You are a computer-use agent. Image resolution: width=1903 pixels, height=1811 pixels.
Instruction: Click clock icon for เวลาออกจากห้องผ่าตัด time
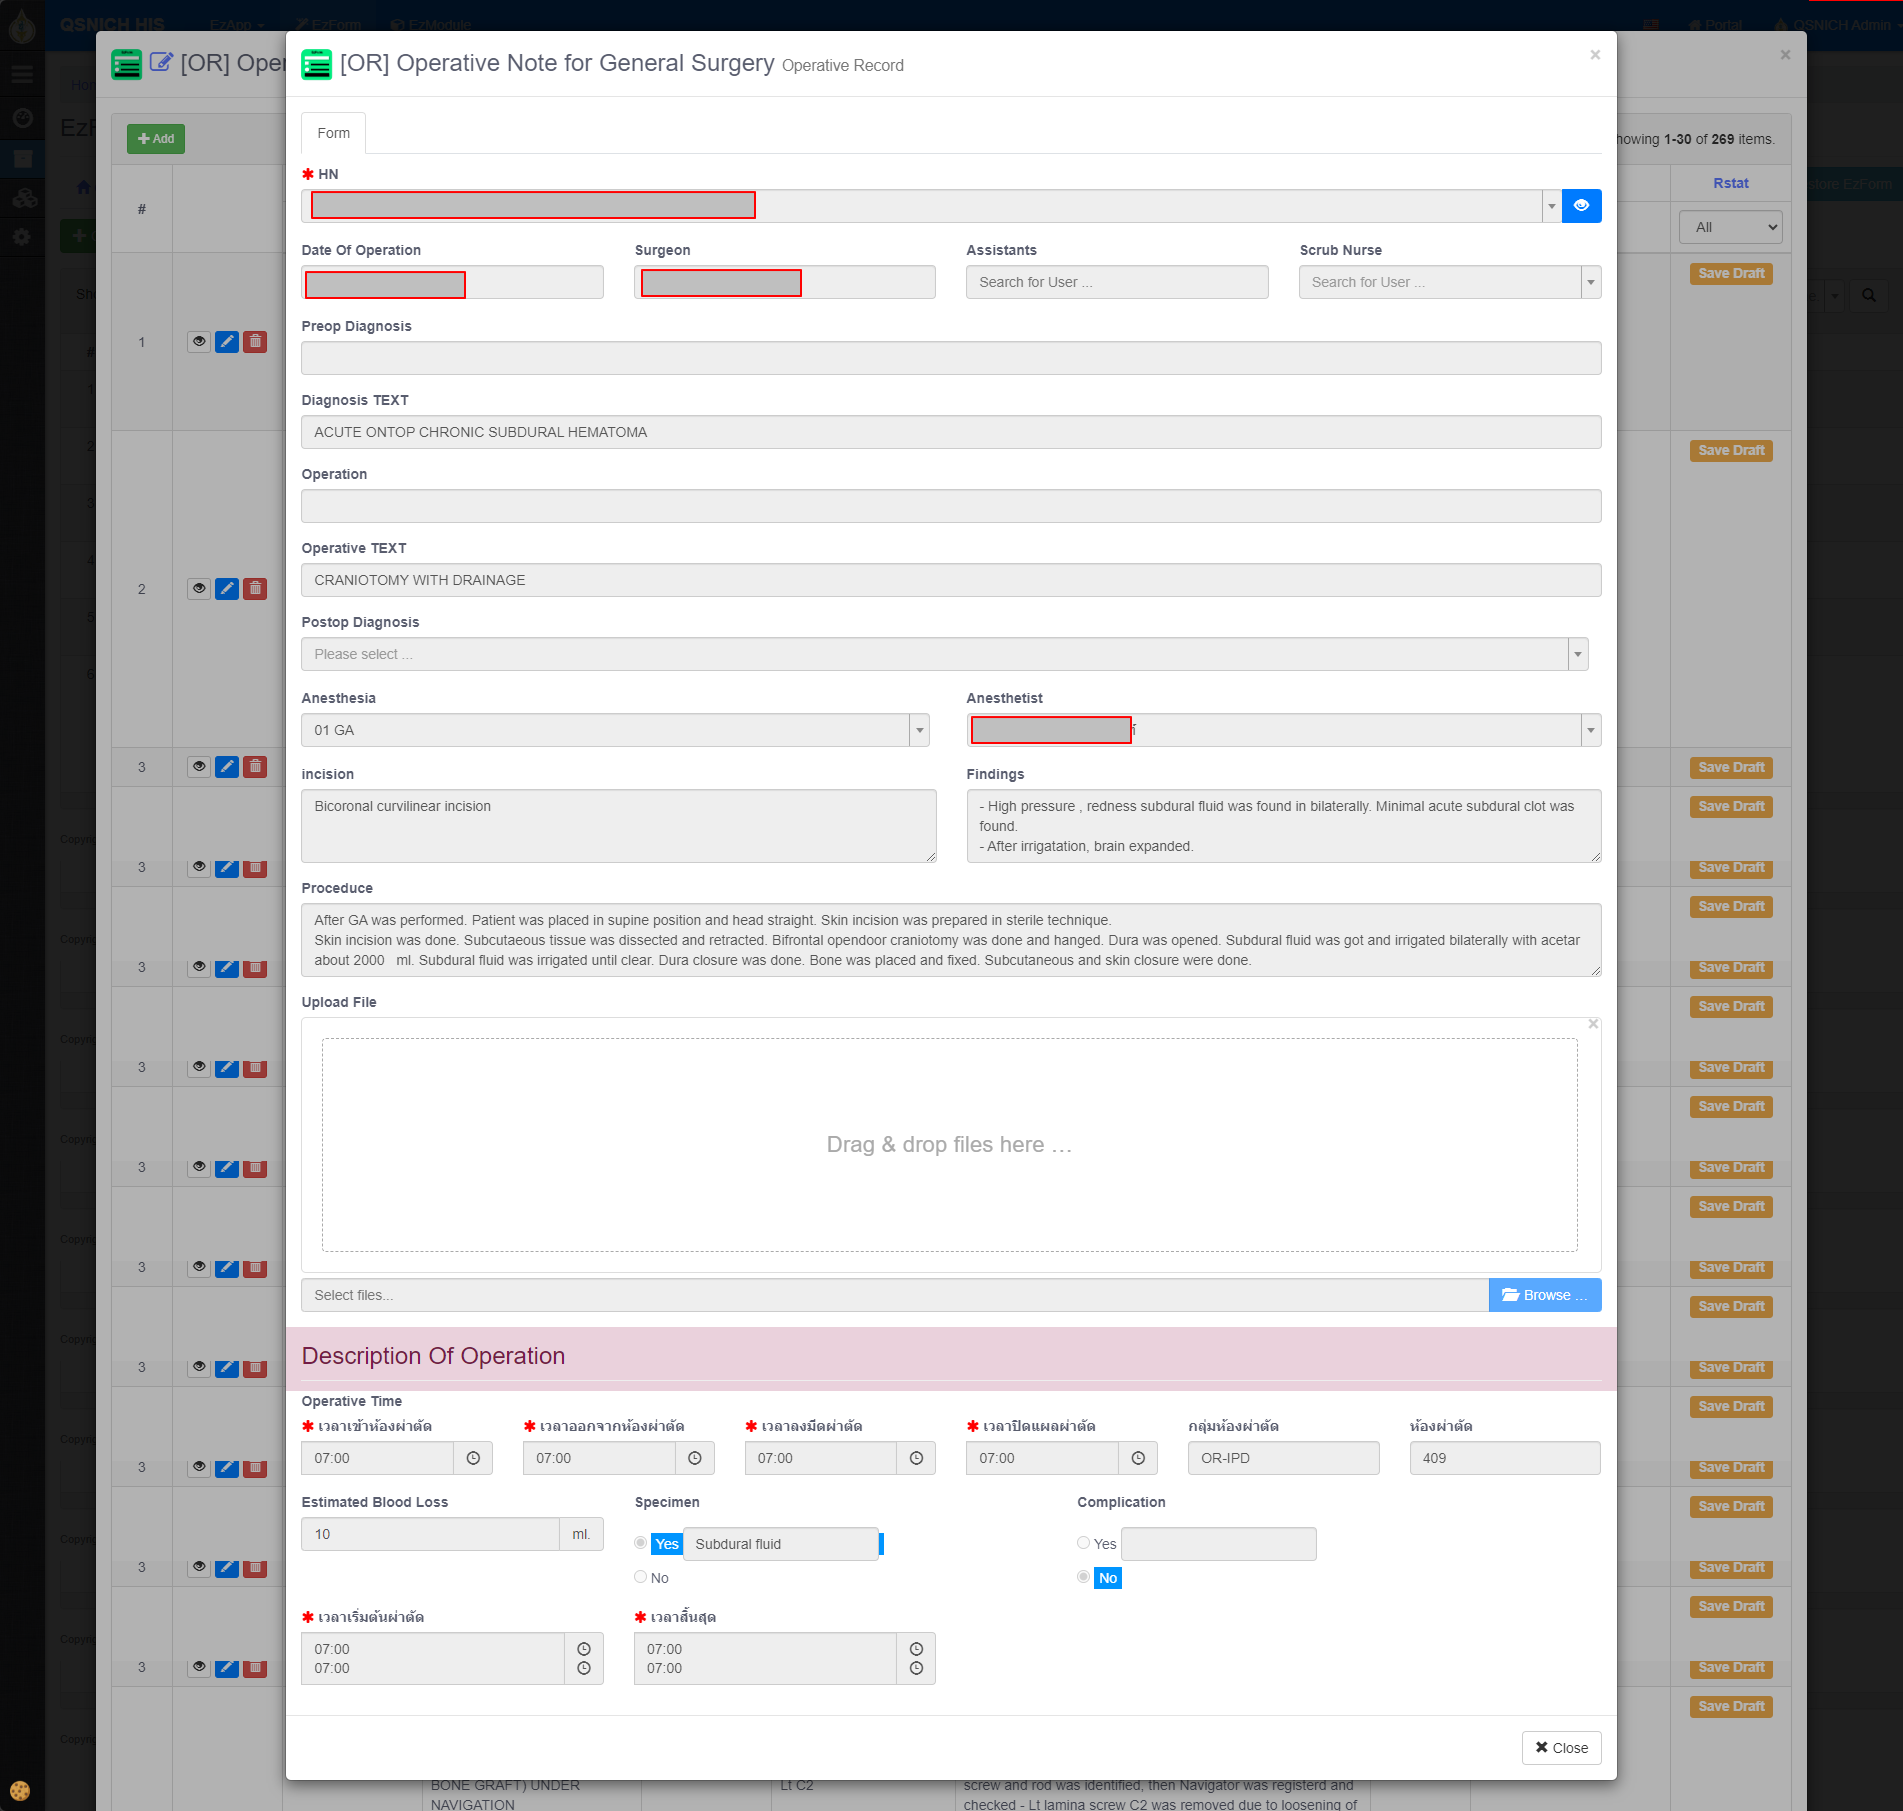pos(695,1458)
